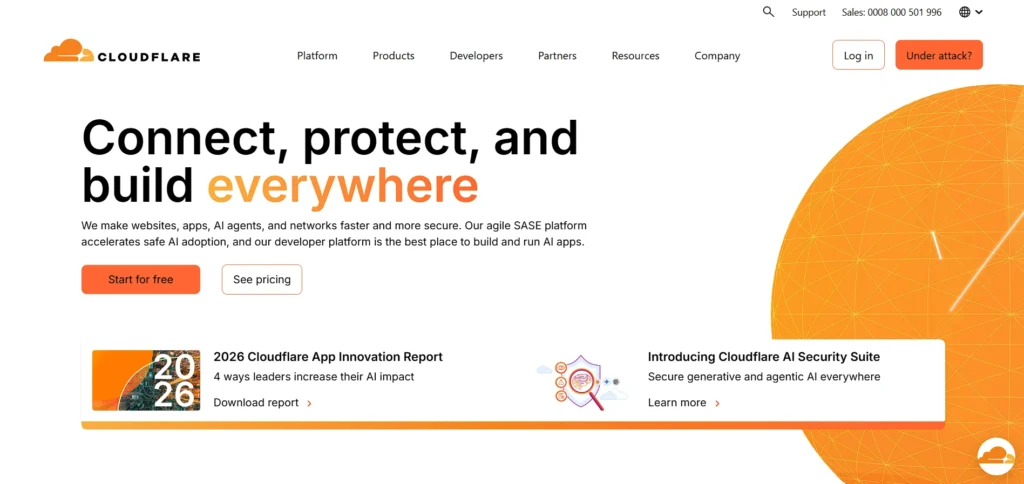Click the arrow next to Download report

[310, 404]
